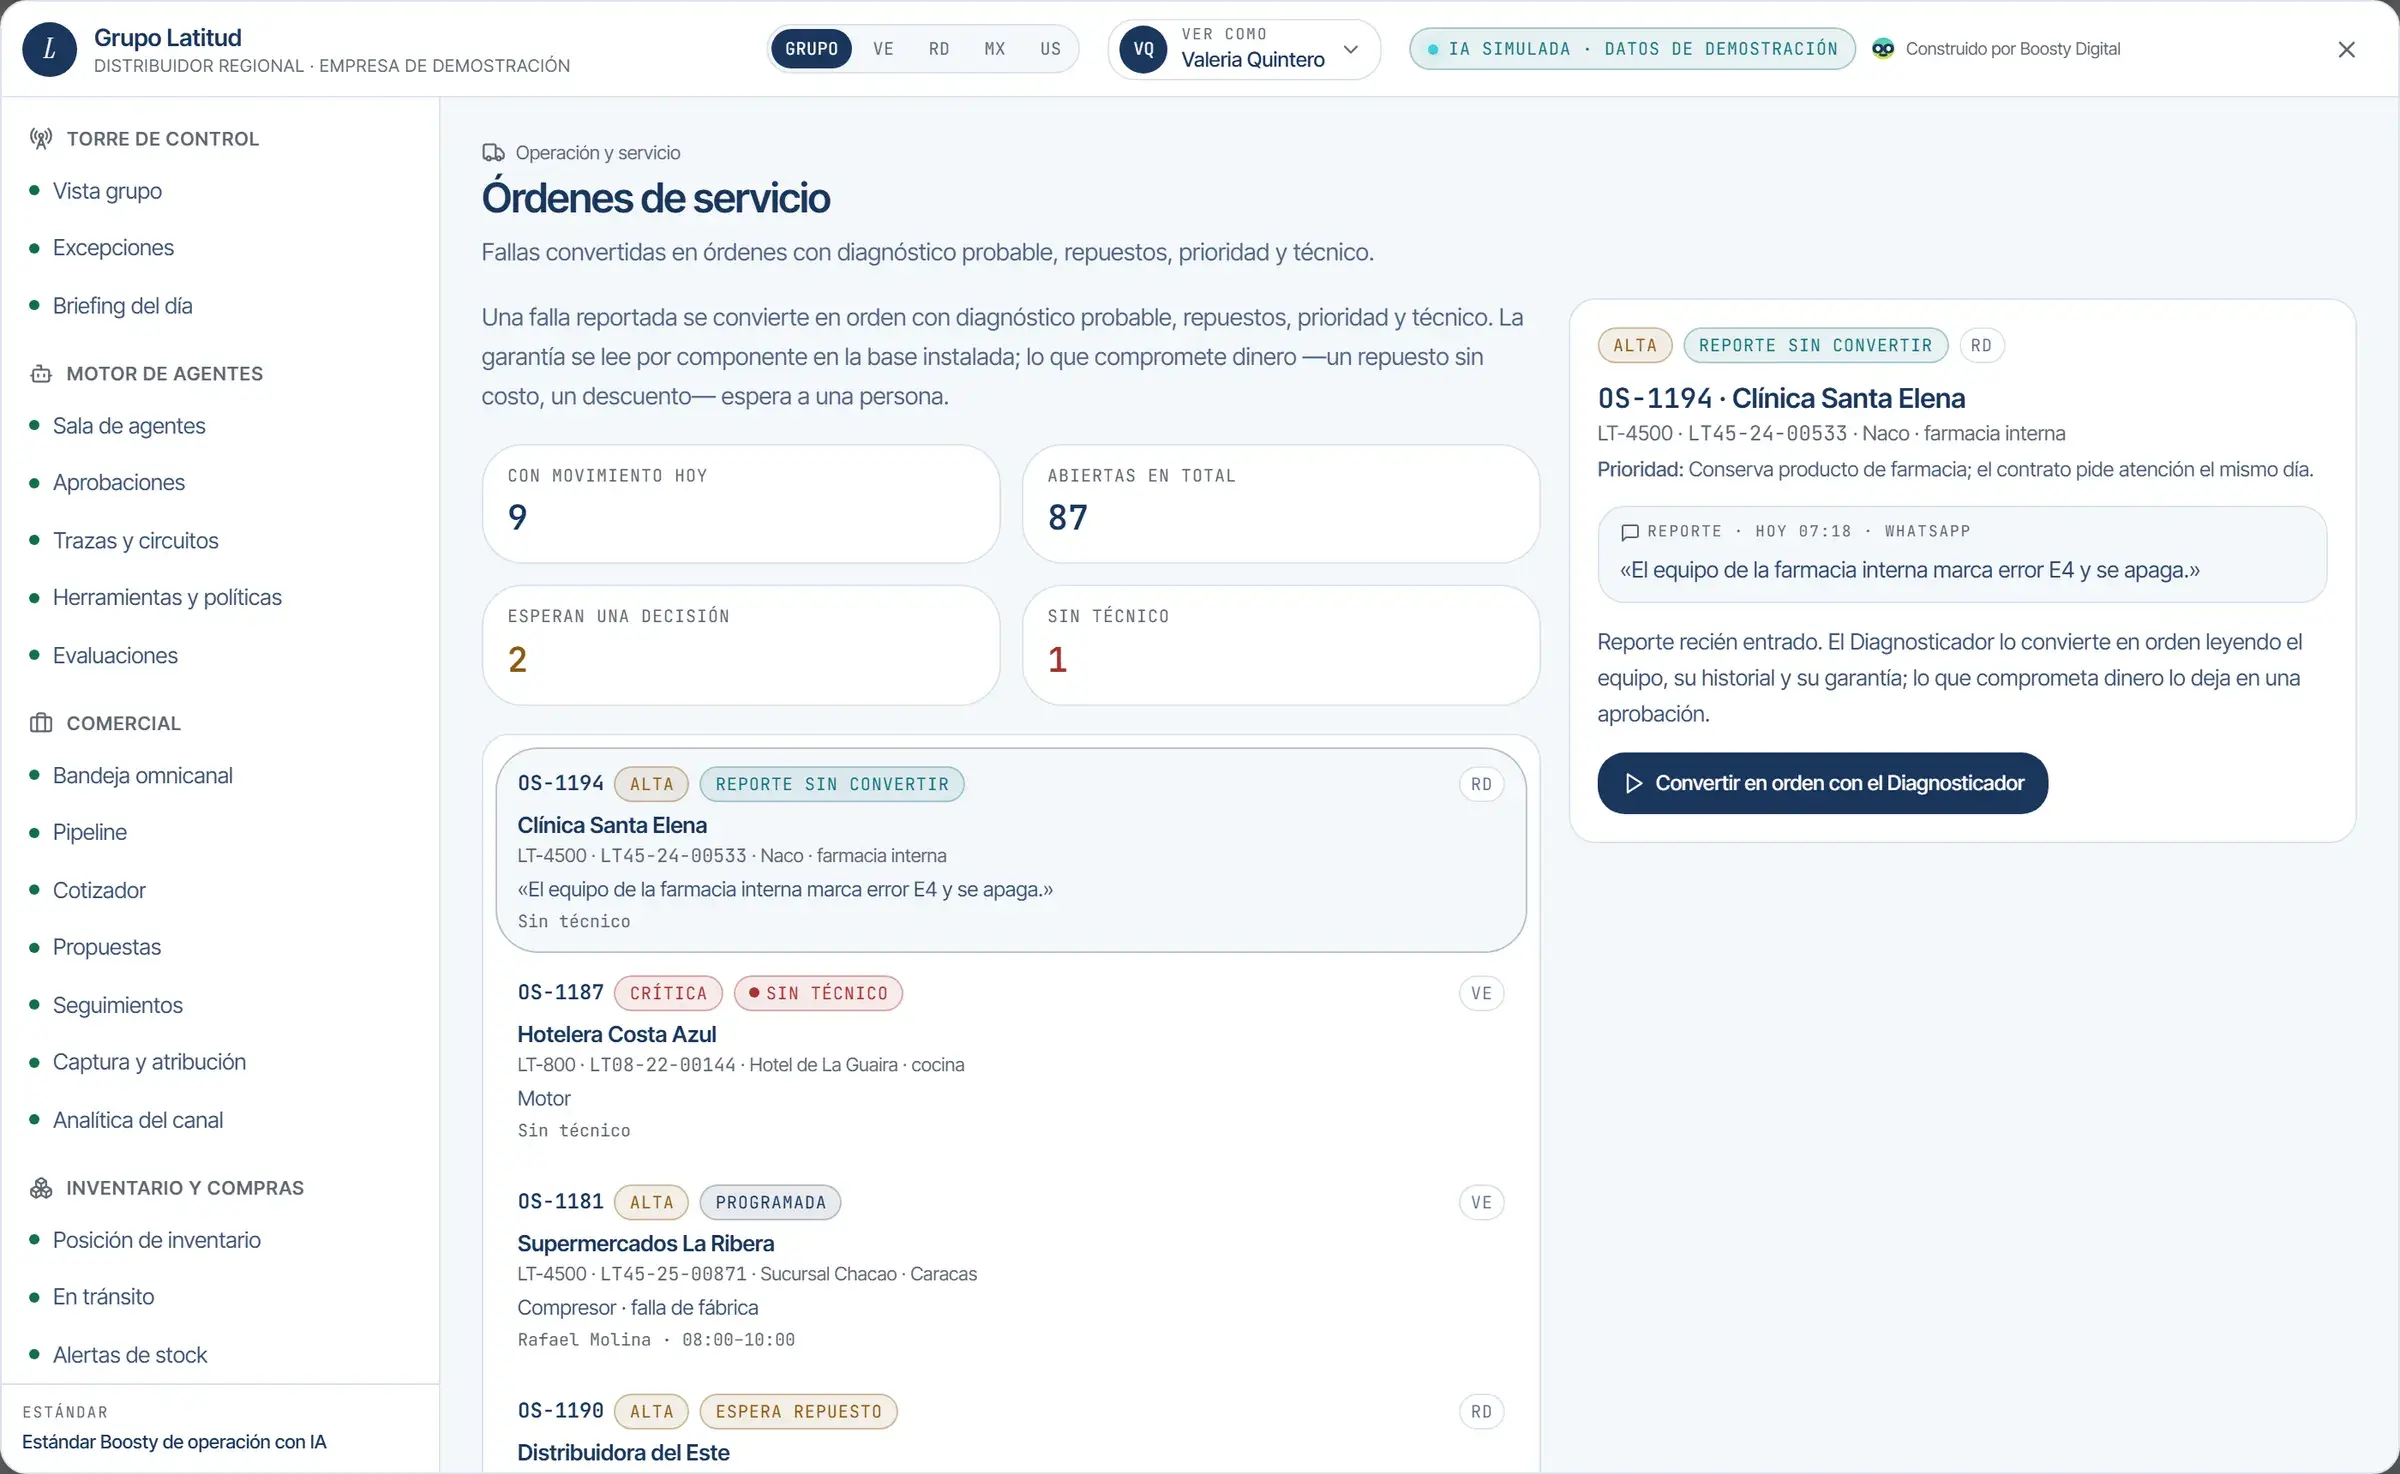Open Bandeja omnicanal
The height and width of the screenshot is (1474, 2400).
pyautogui.click(x=142, y=776)
